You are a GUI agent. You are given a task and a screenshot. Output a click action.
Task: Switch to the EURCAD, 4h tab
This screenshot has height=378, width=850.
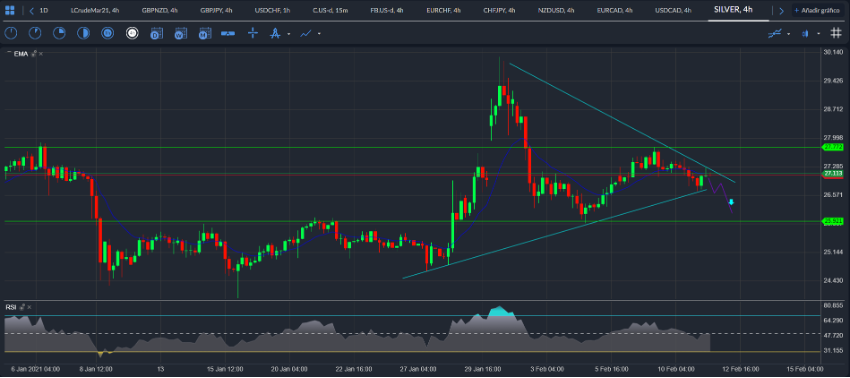[614, 10]
